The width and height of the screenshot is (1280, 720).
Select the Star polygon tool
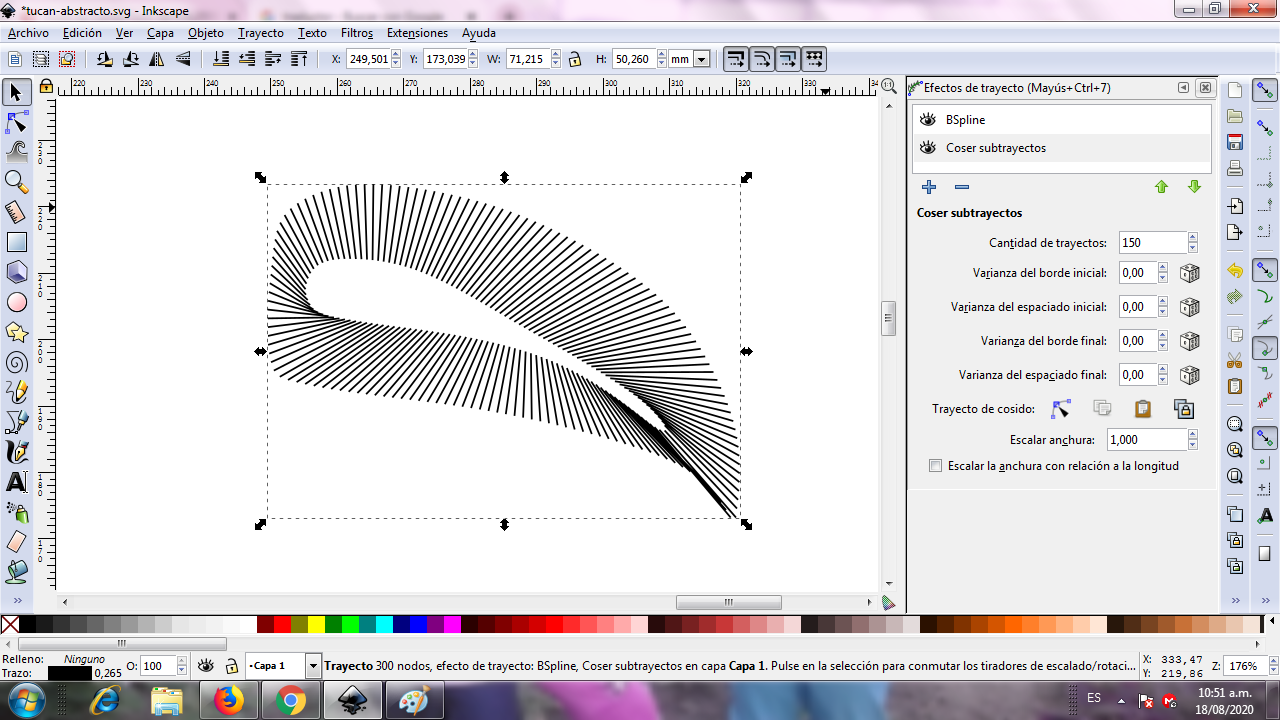(16, 332)
